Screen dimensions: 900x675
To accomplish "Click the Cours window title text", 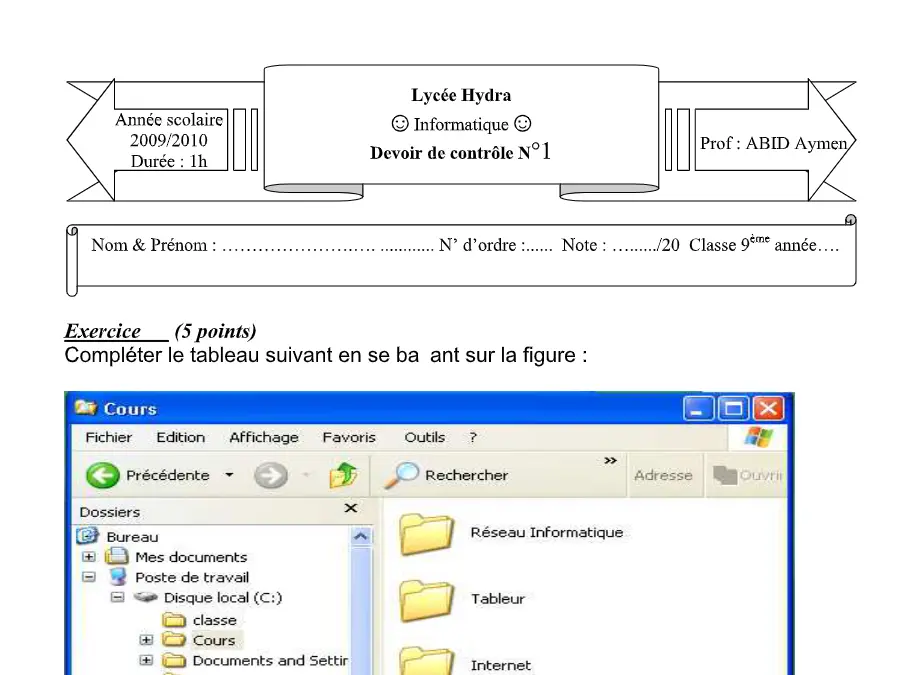I will [x=130, y=409].
